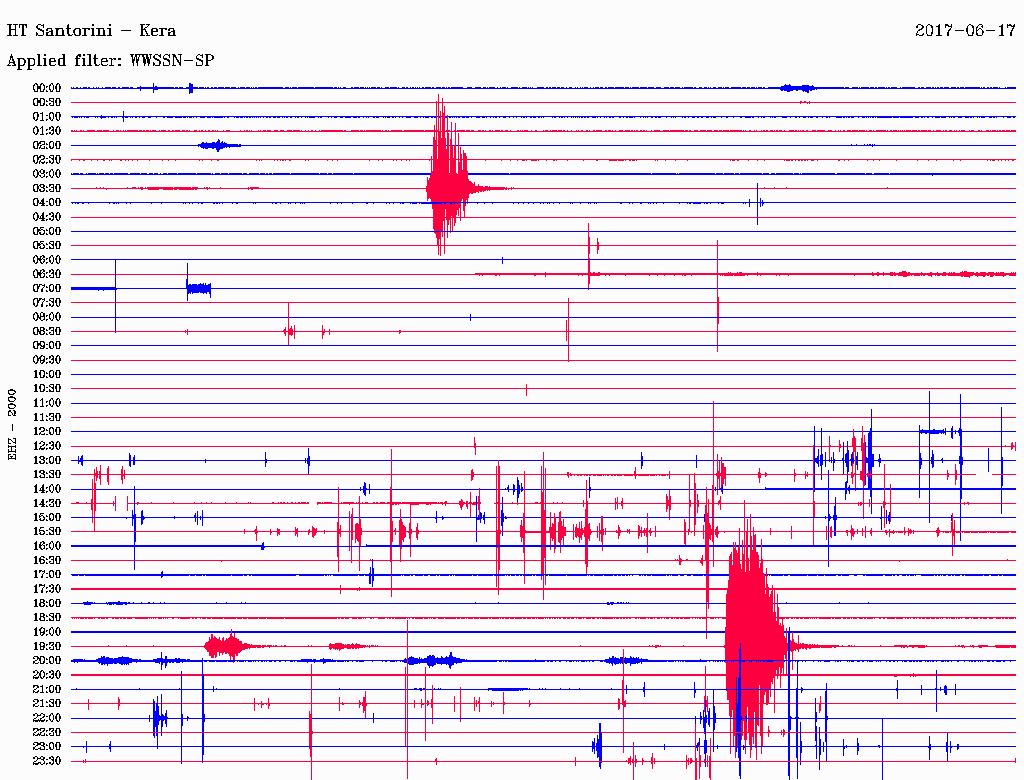The image size is (1024, 780).
Task: Click the 21:30 time label
Action: (x=47, y=704)
